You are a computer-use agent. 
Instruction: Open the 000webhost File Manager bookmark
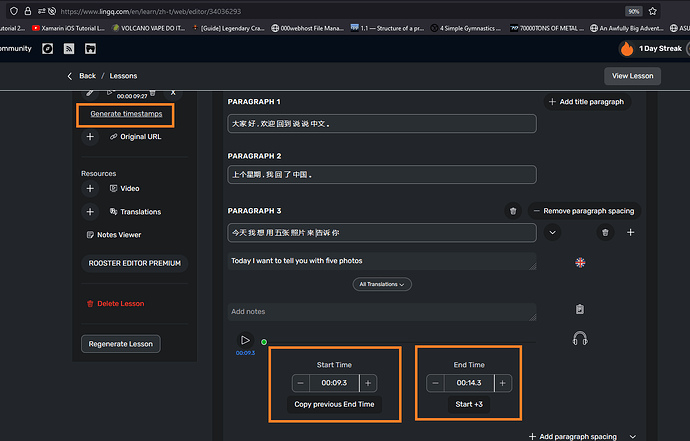pyautogui.click(x=308, y=28)
